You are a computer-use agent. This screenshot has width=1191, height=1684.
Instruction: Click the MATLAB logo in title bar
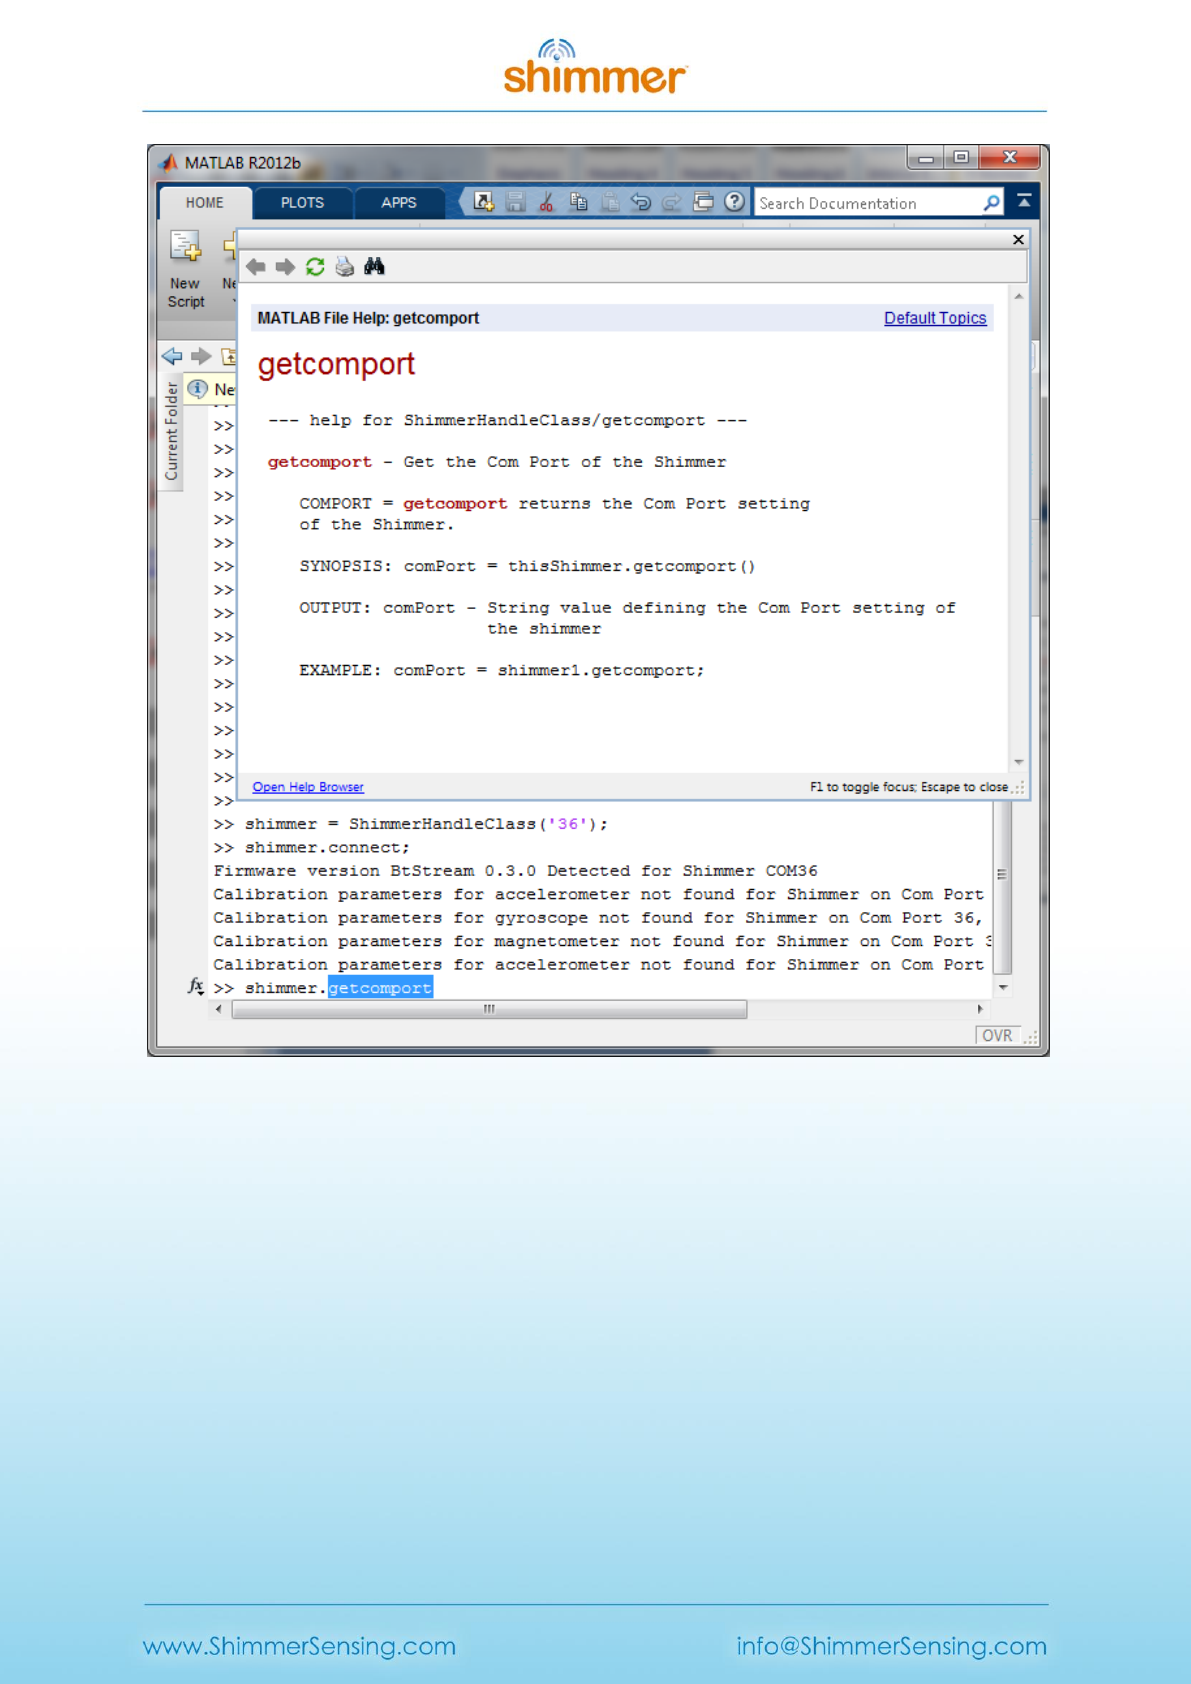coord(169,162)
